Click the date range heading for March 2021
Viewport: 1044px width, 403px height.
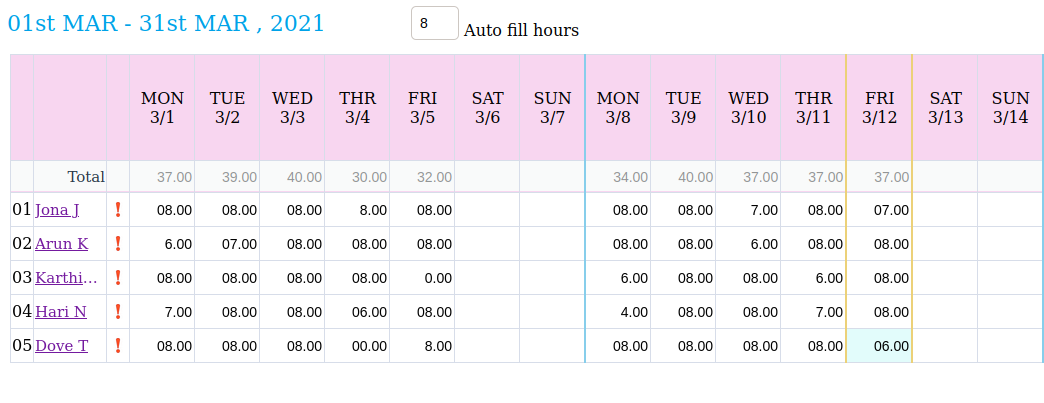click(166, 22)
